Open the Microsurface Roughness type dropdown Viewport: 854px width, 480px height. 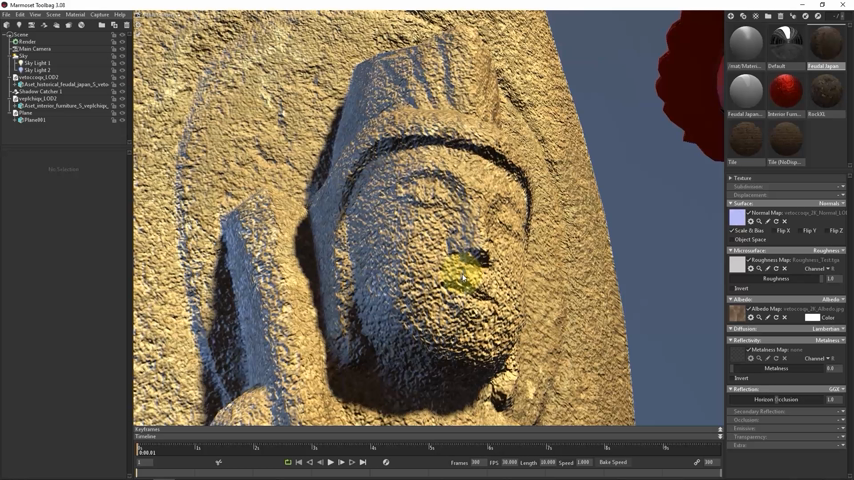829,251
